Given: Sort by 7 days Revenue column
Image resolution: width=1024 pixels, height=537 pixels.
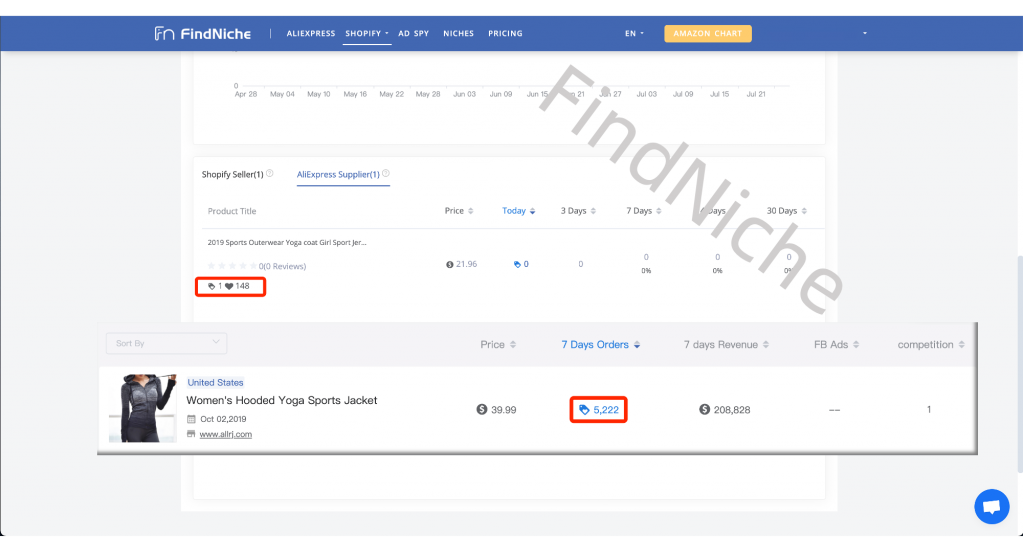Looking at the screenshot, I should [726, 344].
